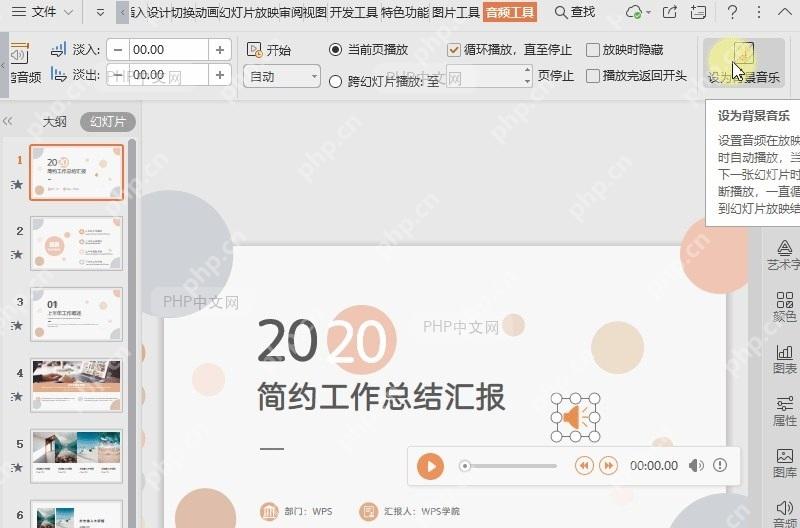Open the 自动 start mode dropdown
Screen dimensions: 800x528
tap(282, 77)
